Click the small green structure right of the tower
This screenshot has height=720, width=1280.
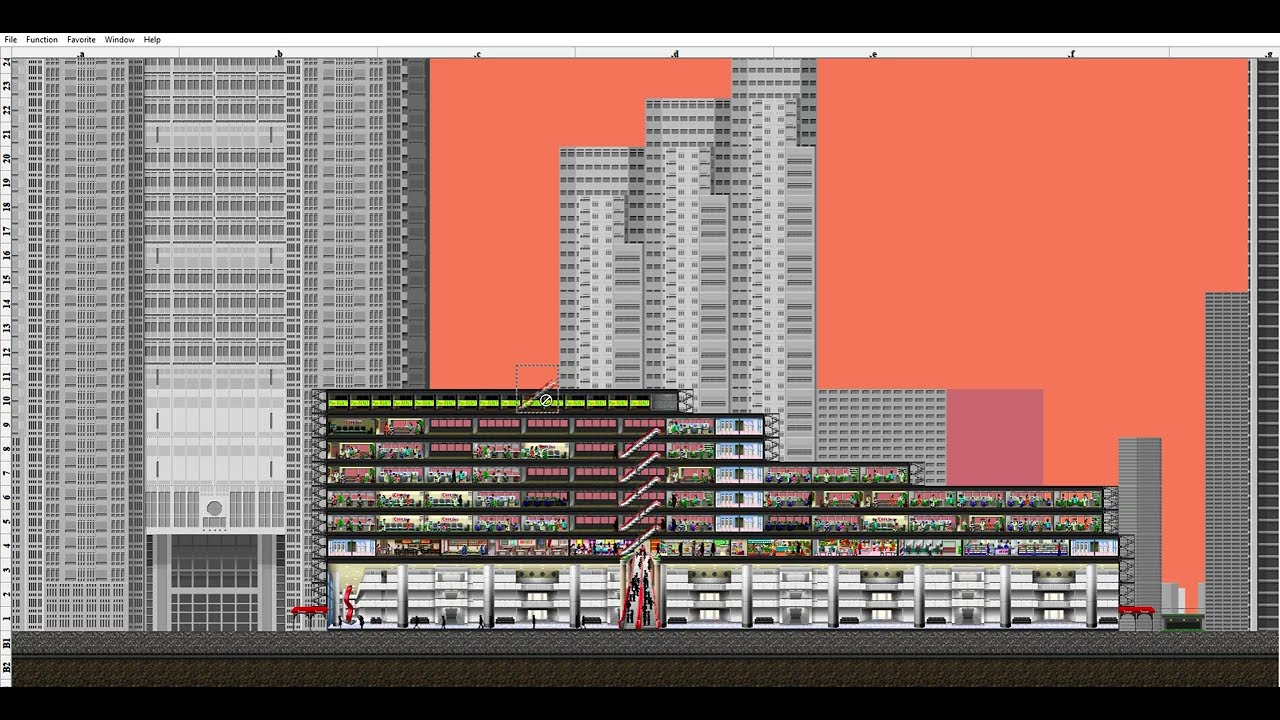[1183, 622]
